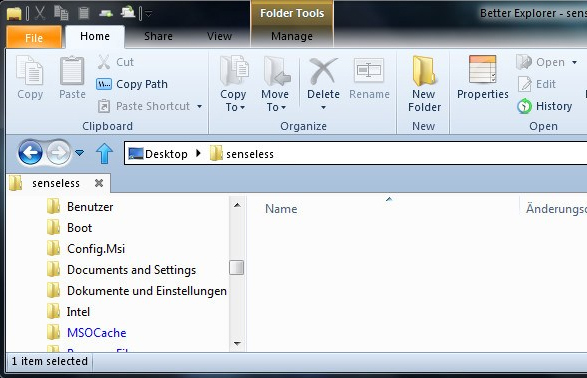Viewport: 587px width, 378px height.
Task: Click the tree scrollbar down arrow
Action: (237, 344)
